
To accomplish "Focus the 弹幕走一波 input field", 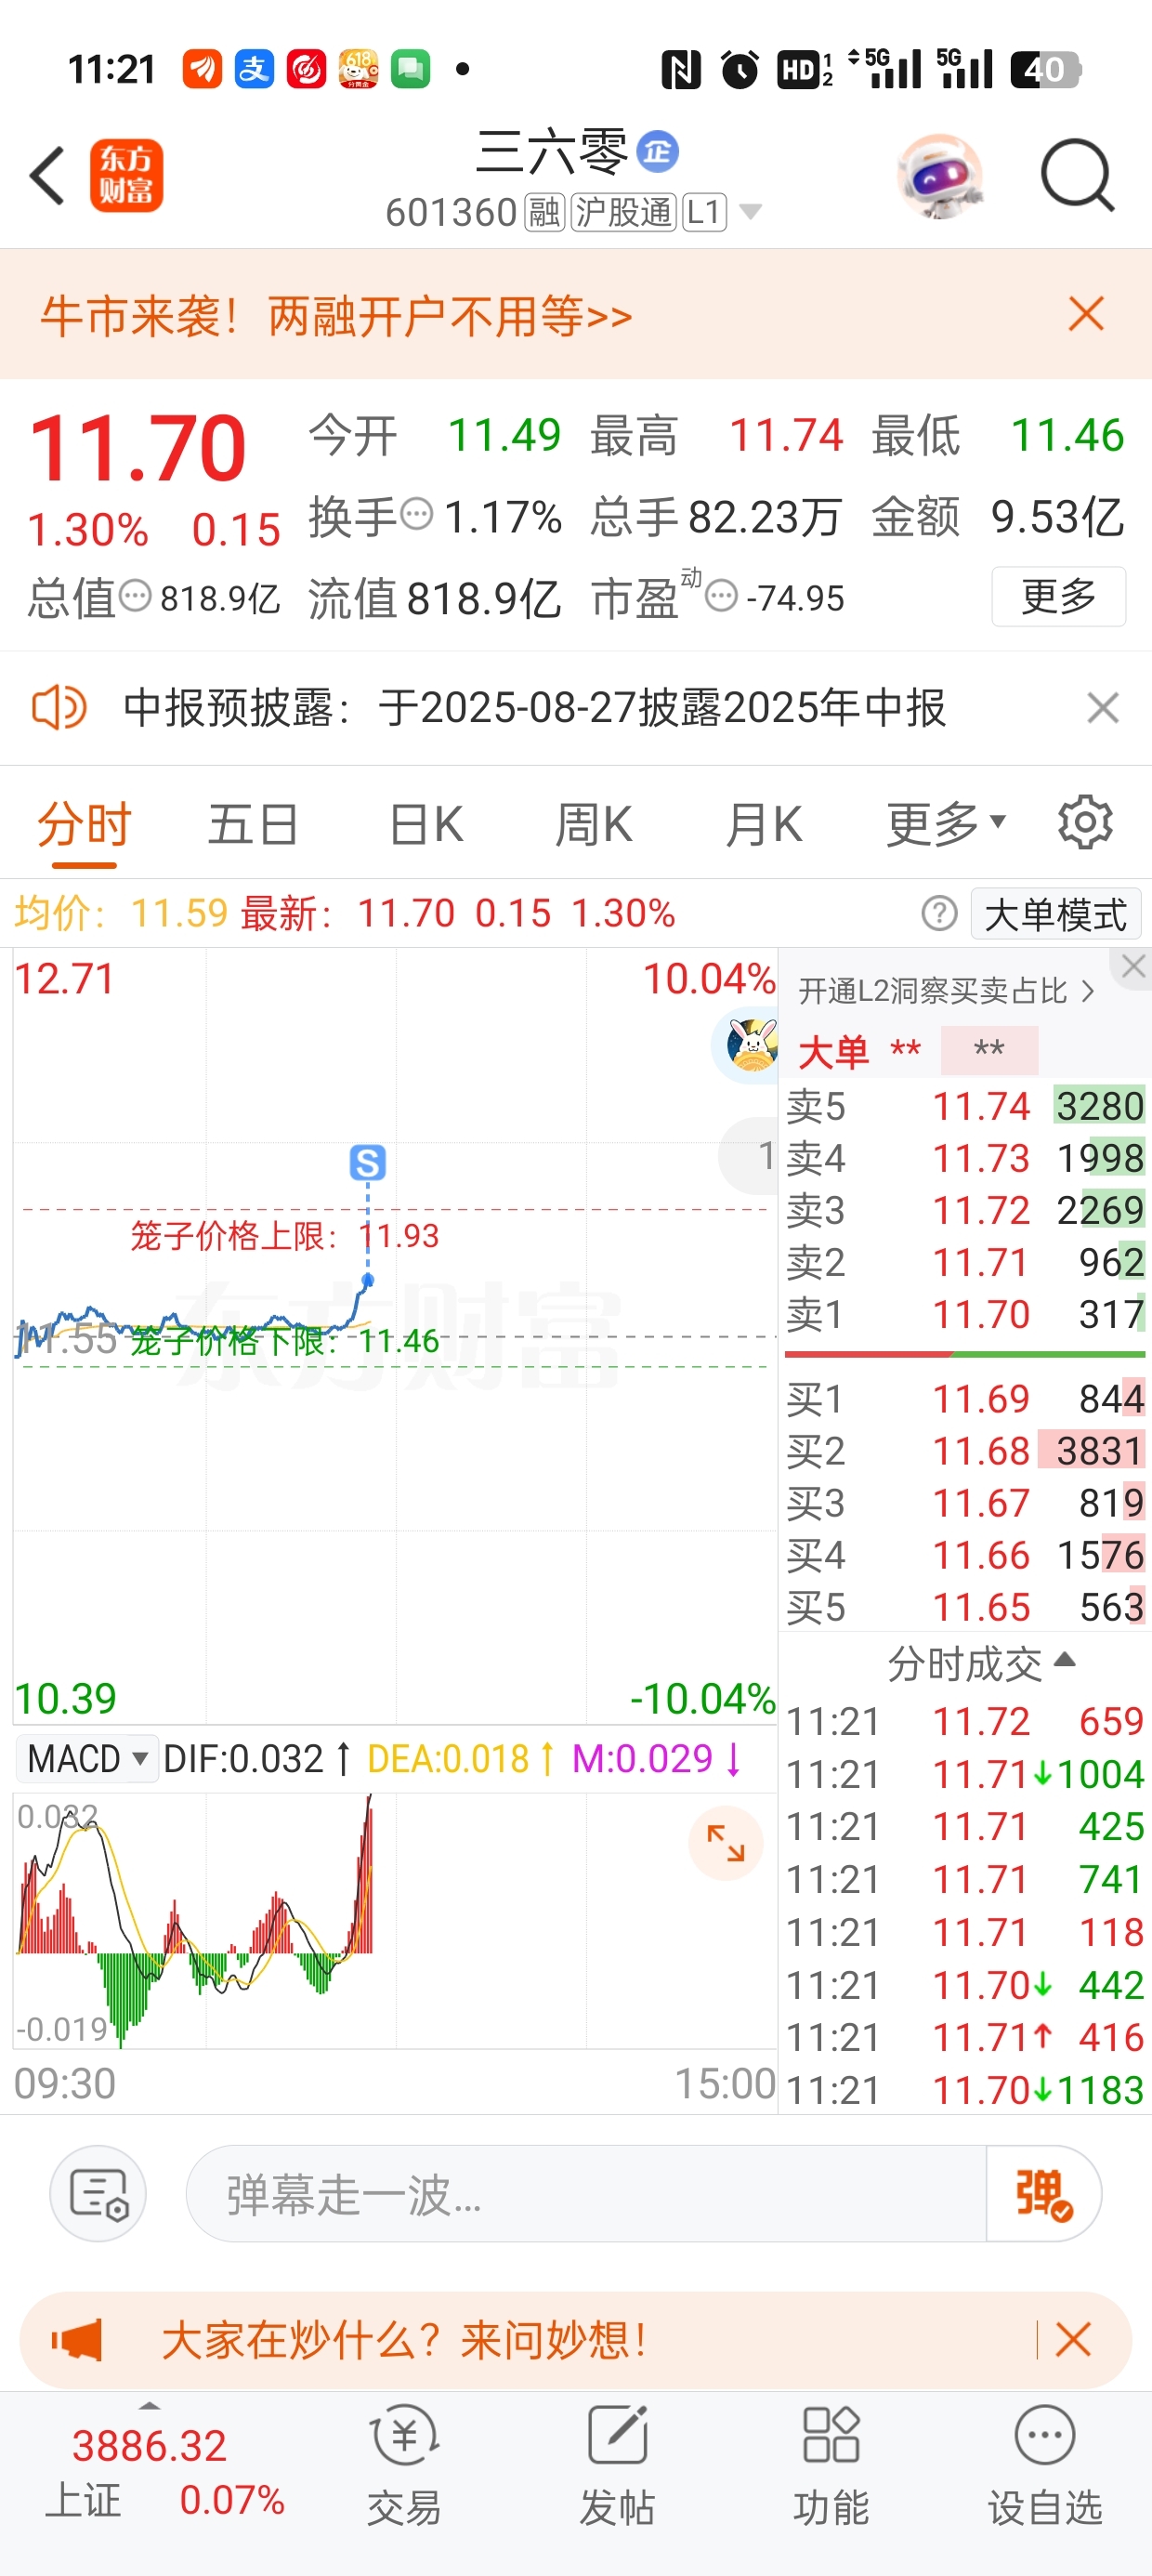I will click(x=586, y=2194).
